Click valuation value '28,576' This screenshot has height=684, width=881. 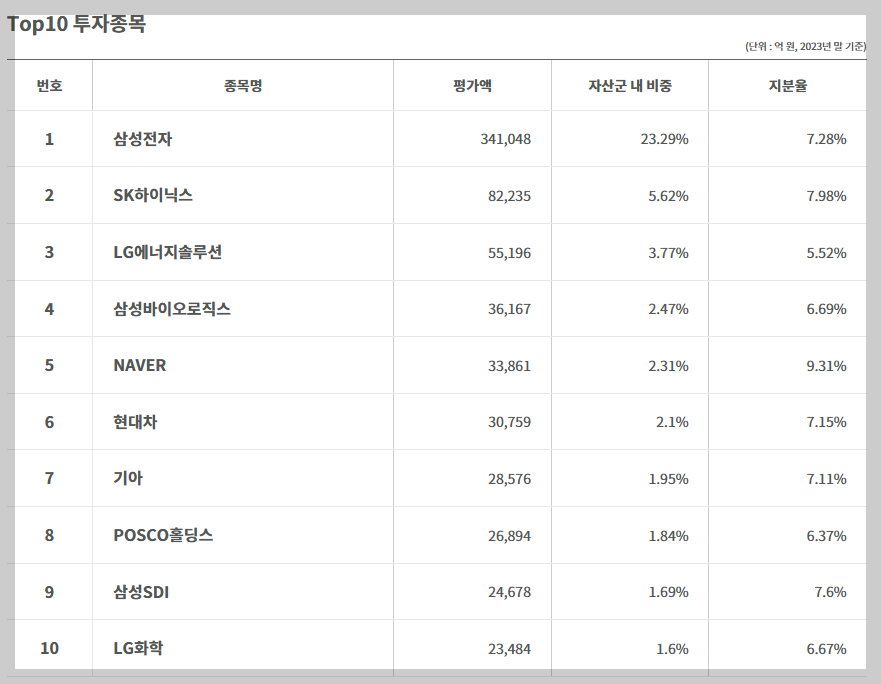(509, 479)
